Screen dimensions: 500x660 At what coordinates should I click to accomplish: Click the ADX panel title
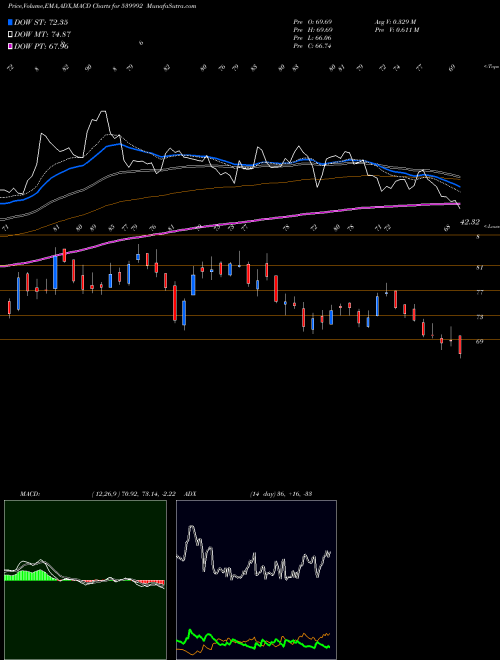pyautogui.click(x=191, y=494)
